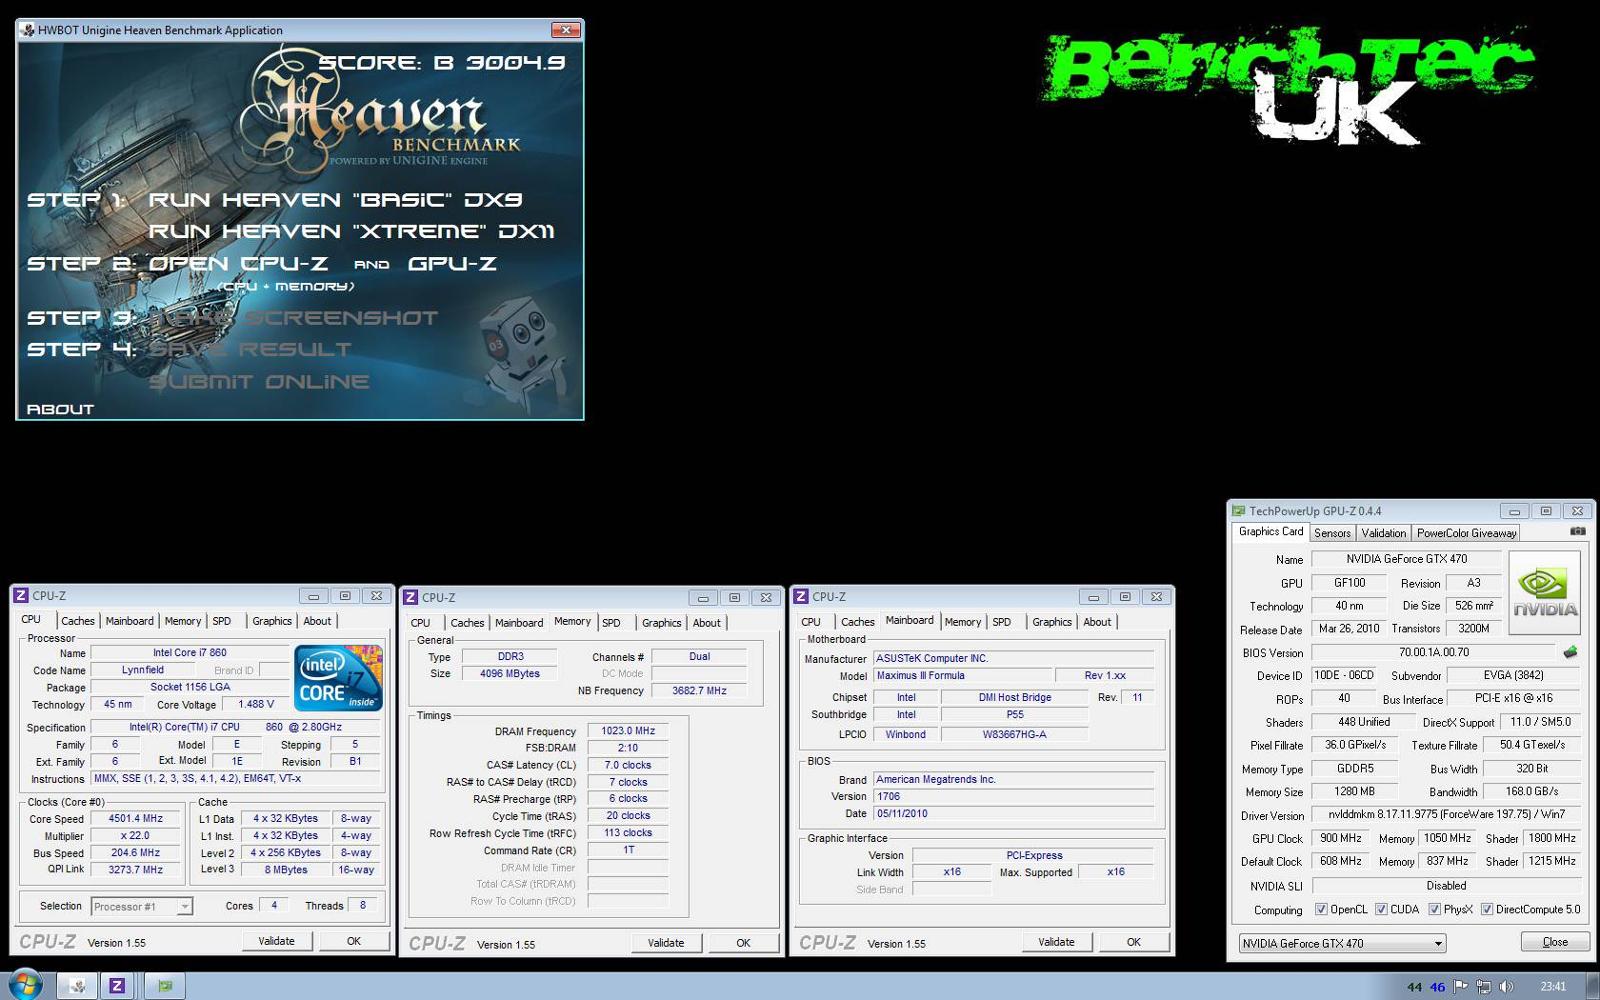Click the BIOS Version 70.00.1A.00.70 field
Screen dimensions: 1600x1000
pyautogui.click(x=1434, y=652)
